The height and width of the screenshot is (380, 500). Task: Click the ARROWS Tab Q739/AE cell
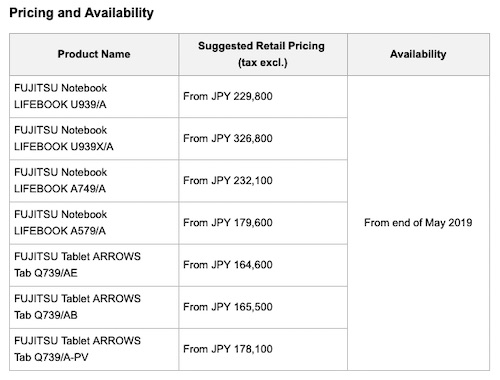click(x=94, y=265)
